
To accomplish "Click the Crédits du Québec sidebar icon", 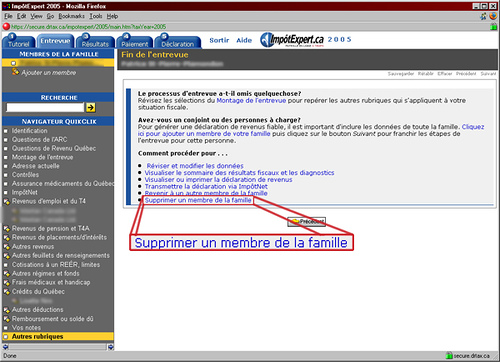I will click(6, 291).
